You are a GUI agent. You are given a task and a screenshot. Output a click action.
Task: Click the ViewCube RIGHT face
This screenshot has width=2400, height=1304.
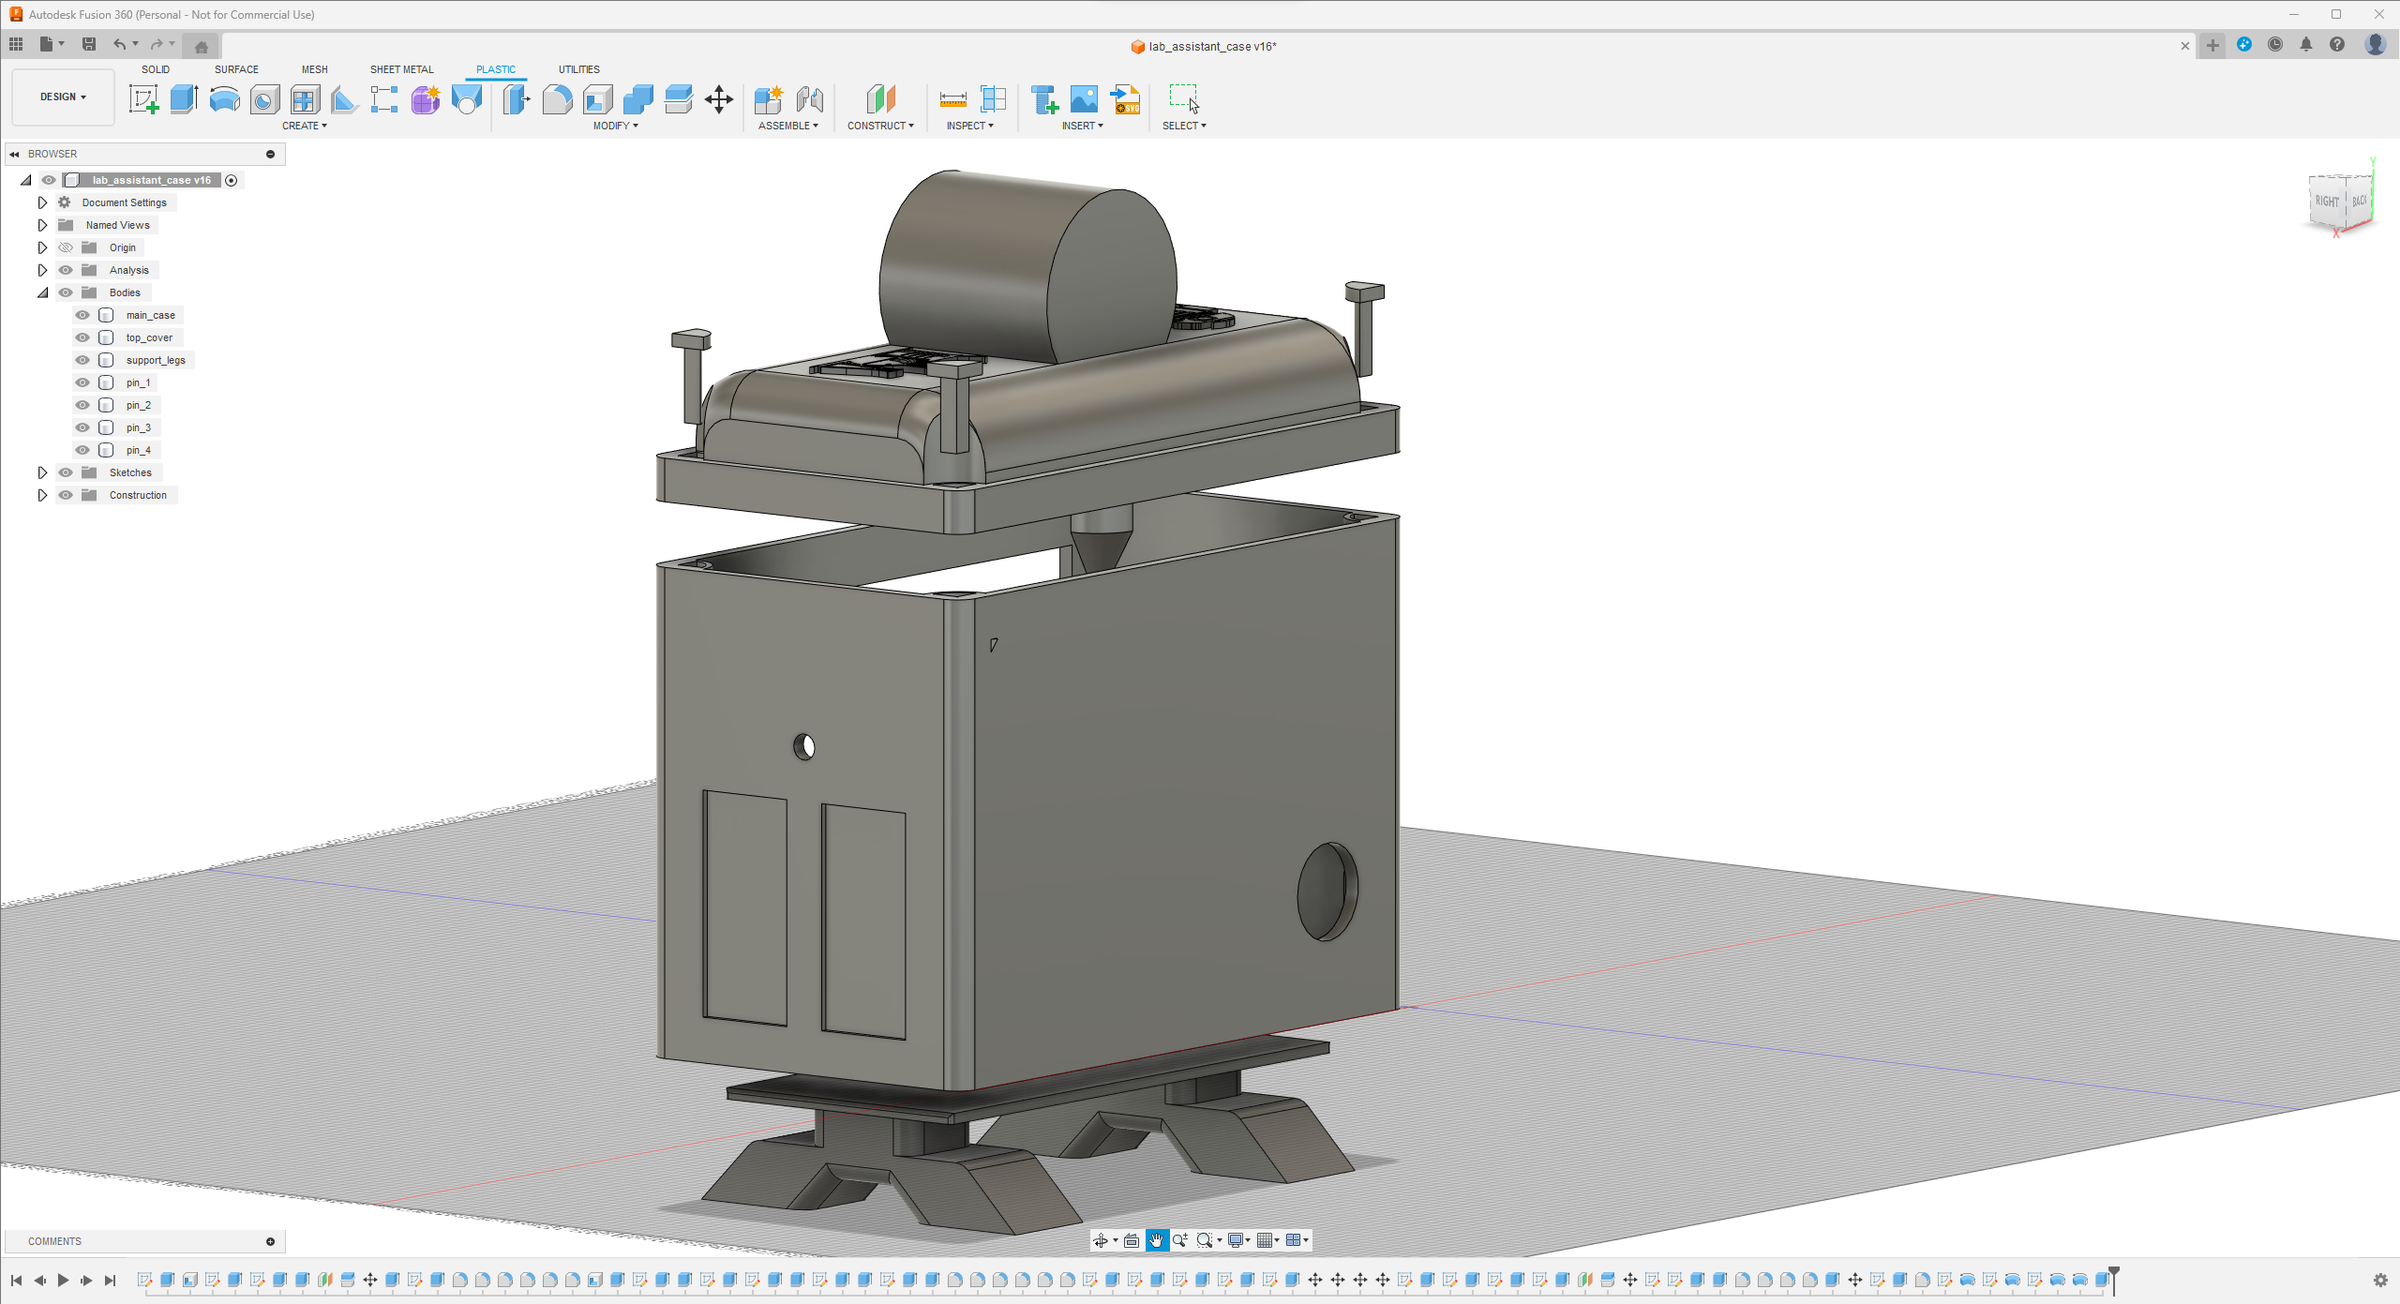pyautogui.click(x=2326, y=202)
